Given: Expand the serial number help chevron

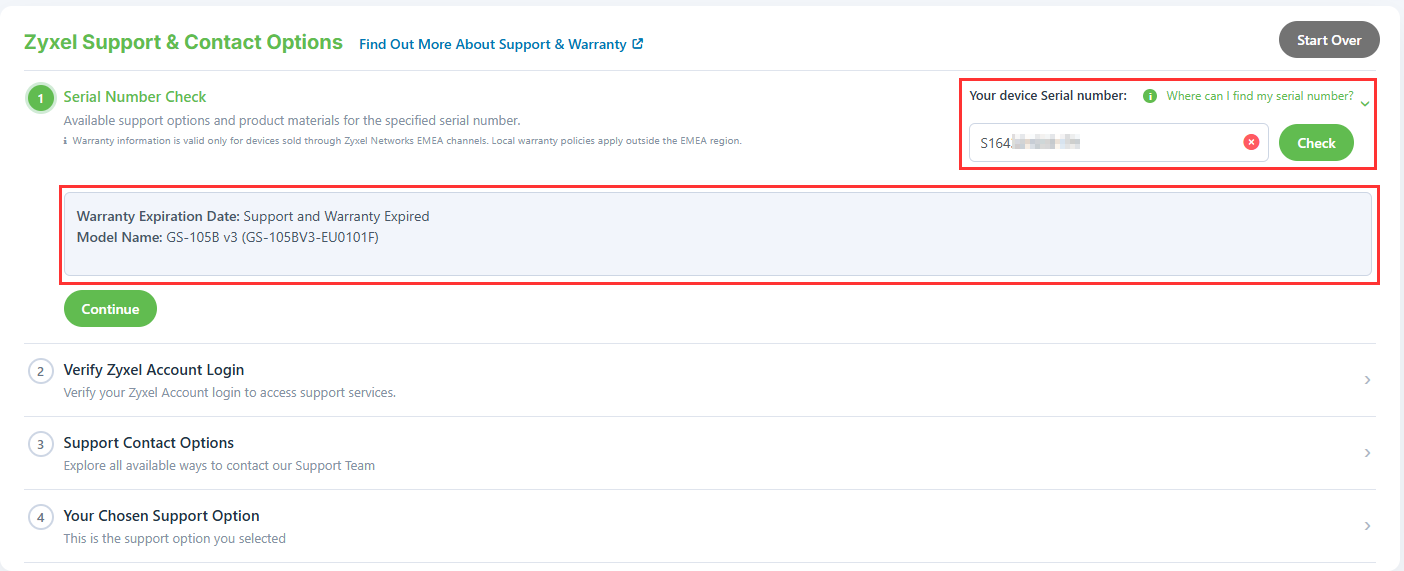Looking at the screenshot, I should (1365, 103).
